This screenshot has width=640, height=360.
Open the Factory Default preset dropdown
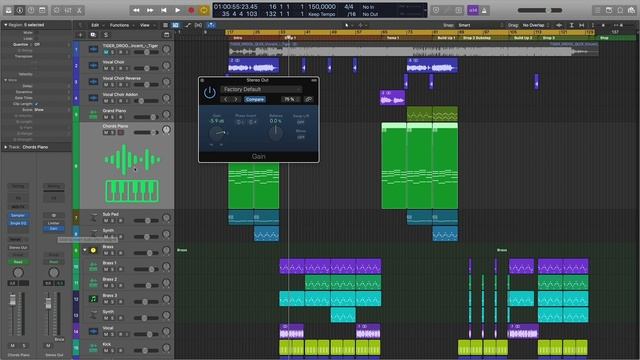[x=261, y=89]
